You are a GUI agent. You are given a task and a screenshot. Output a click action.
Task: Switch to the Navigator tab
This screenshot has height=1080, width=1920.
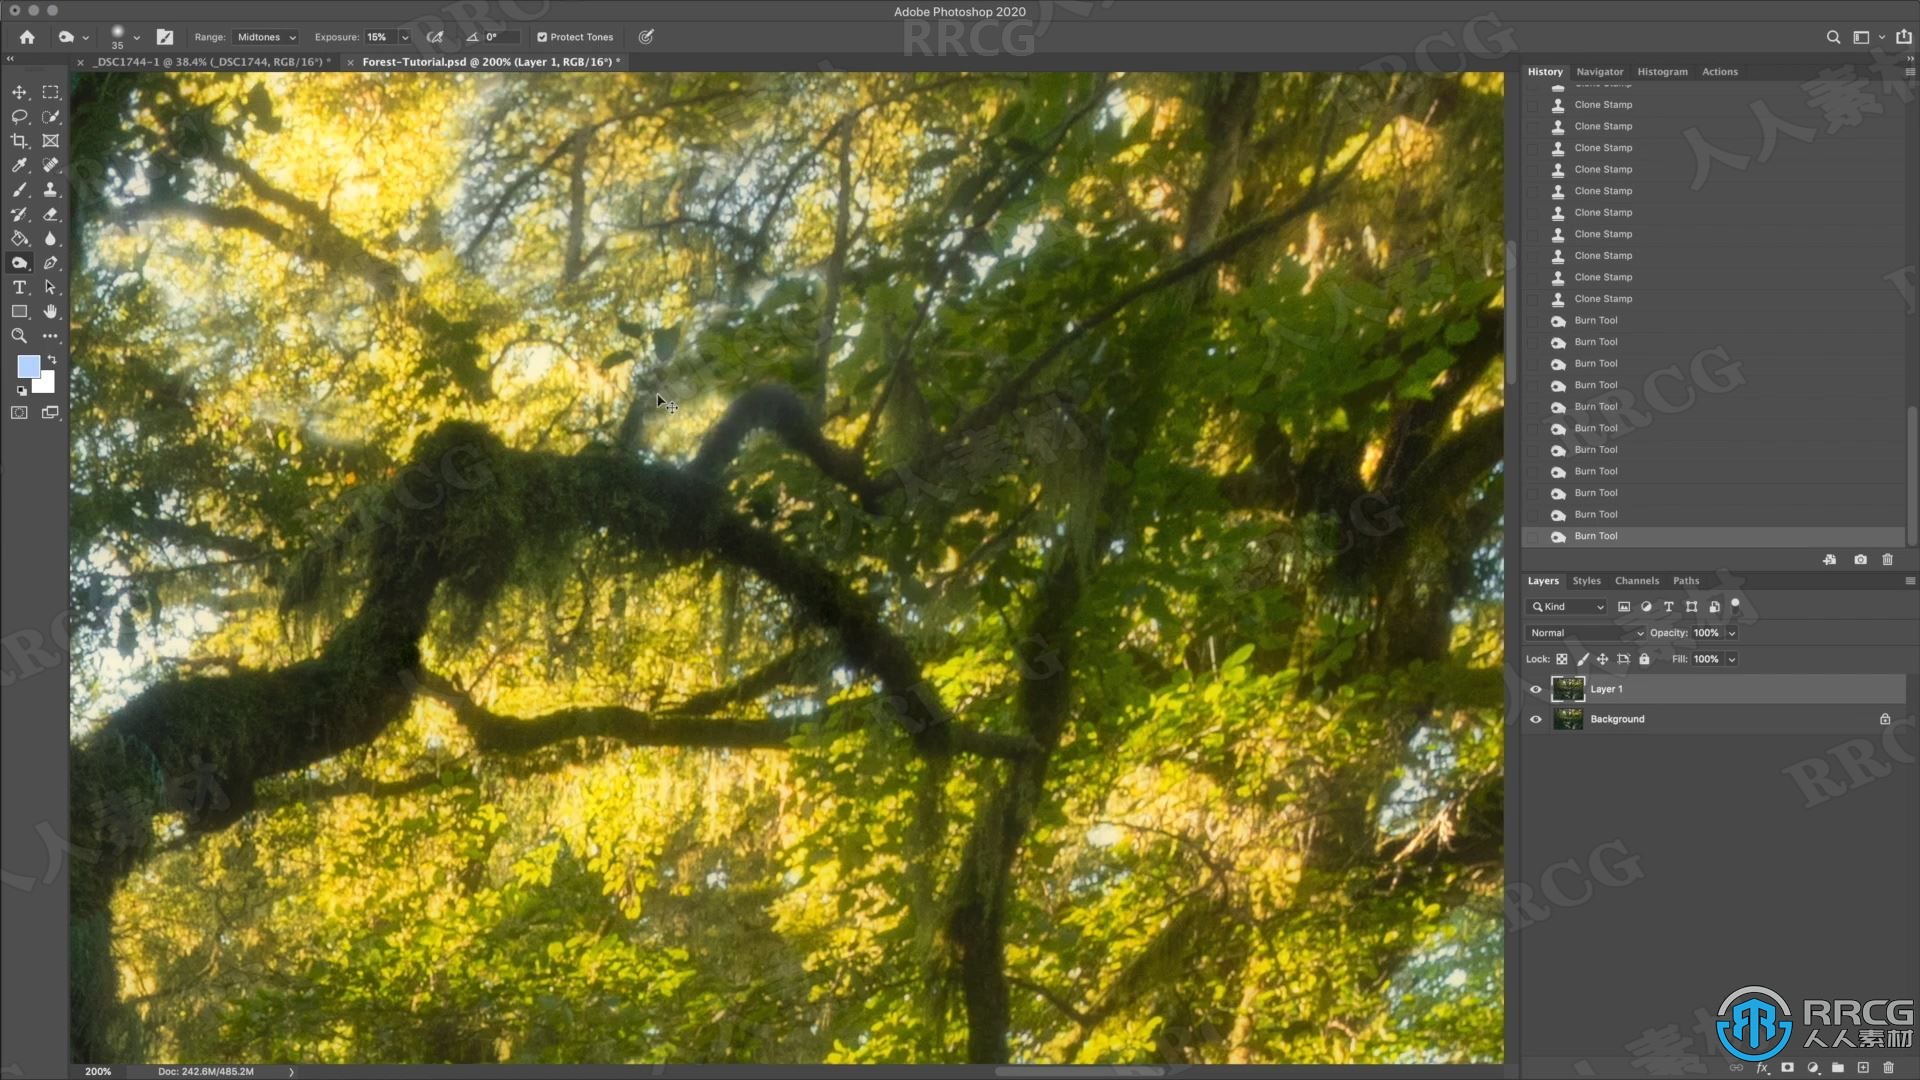tap(1600, 71)
